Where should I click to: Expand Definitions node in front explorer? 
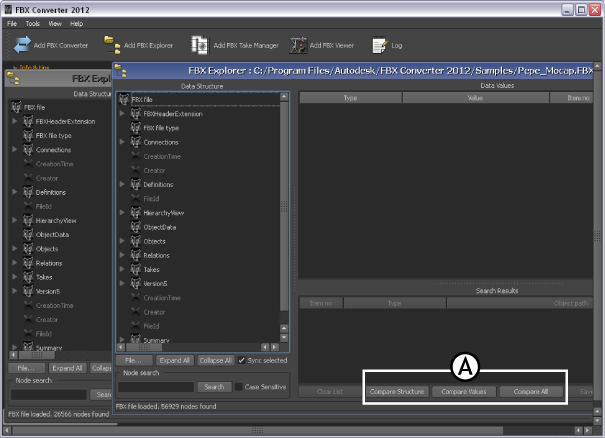[122, 184]
